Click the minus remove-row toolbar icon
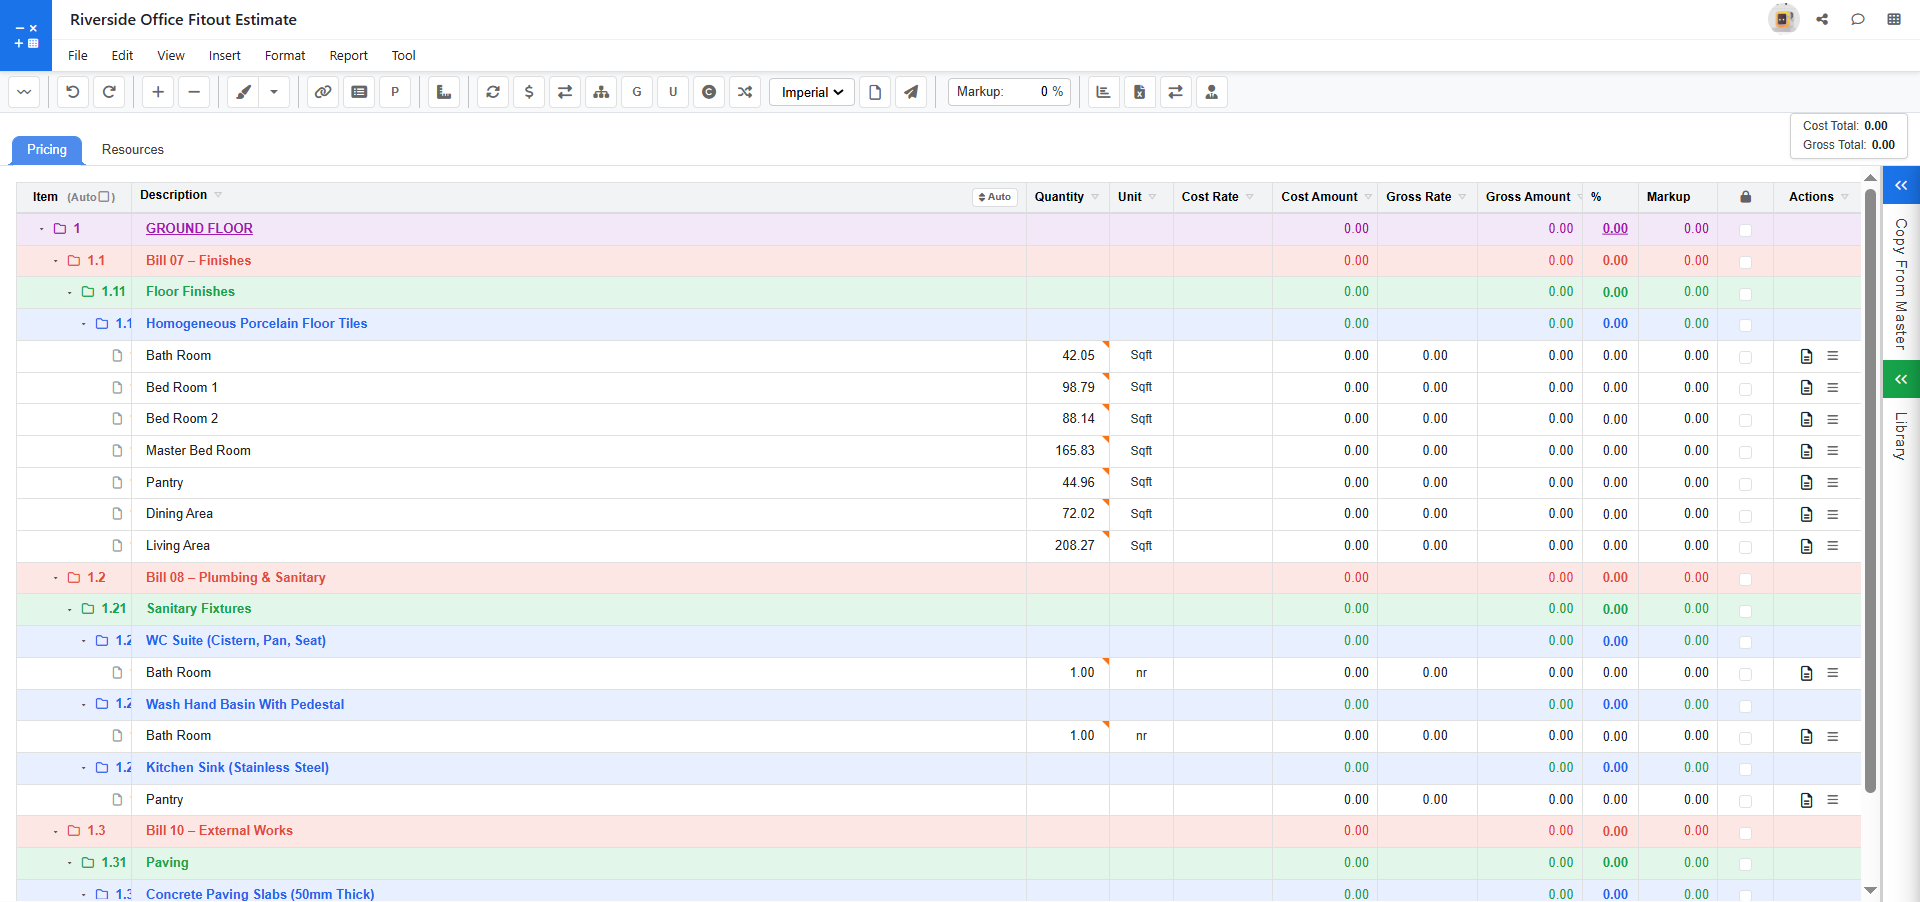 (x=194, y=92)
